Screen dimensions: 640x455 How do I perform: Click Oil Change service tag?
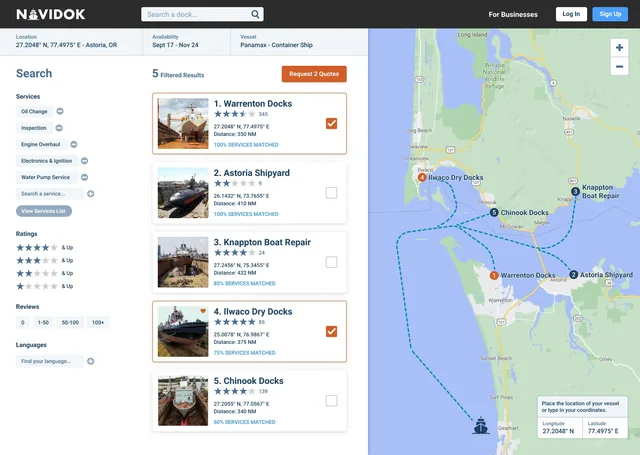(34, 111)
